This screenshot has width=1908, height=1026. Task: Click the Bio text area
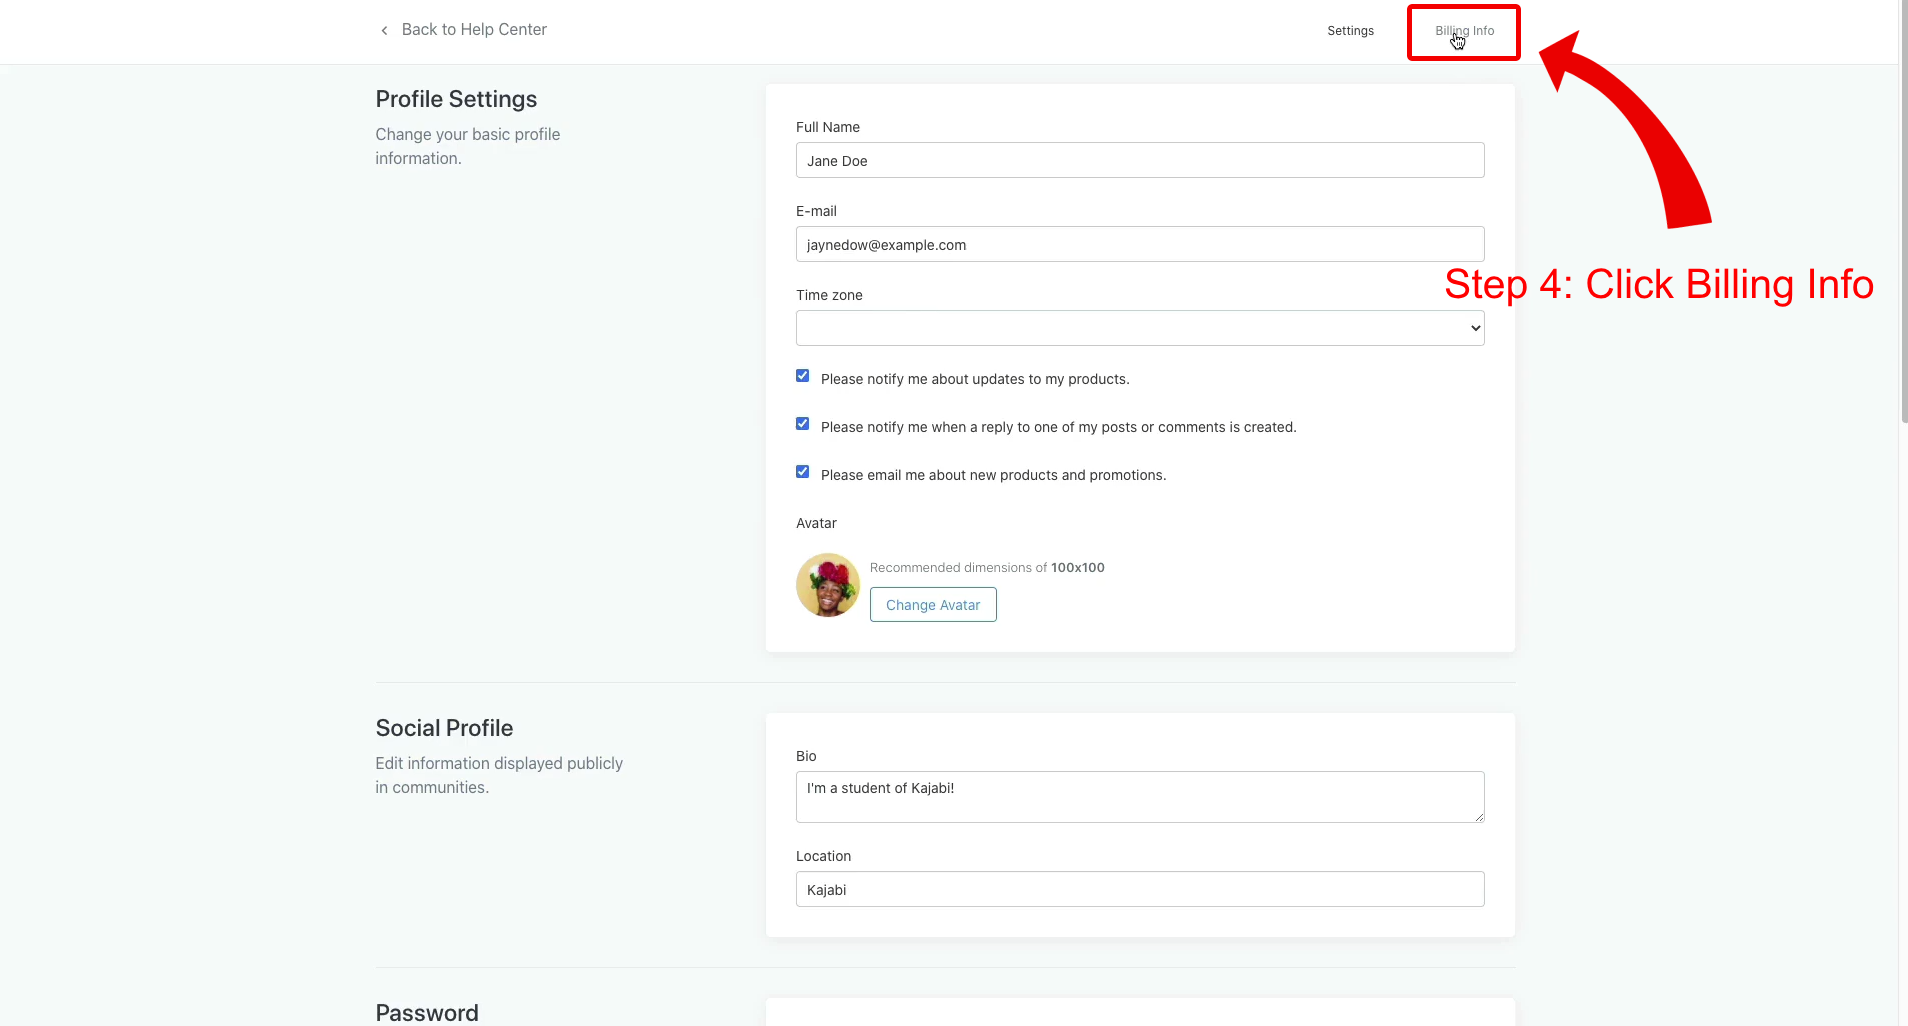pos(1140,797)
